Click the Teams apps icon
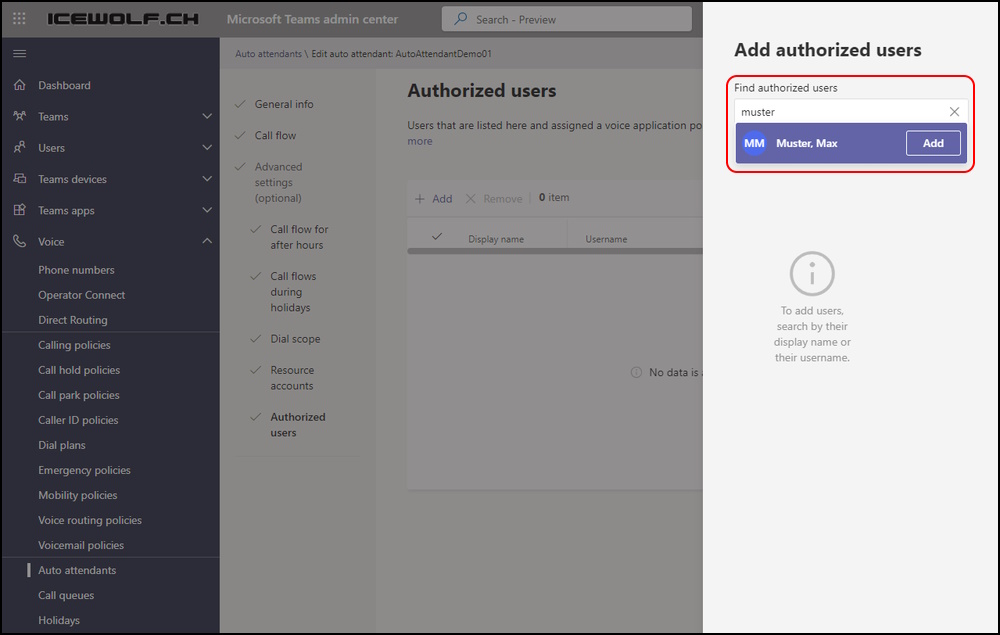 pos(20,210)
